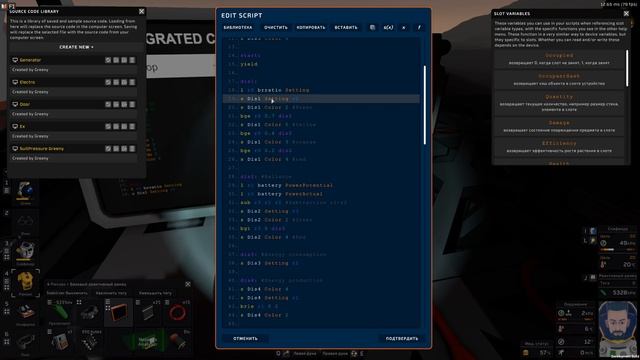Close the Source Code Library panel
This screenshot has width=640, height=360.
click(x=142, y=11)
